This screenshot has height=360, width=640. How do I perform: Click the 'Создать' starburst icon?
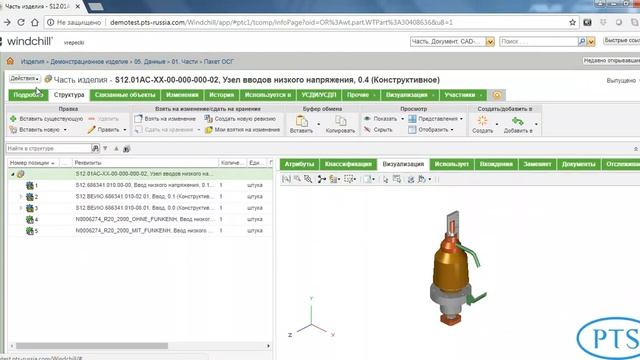point(482,120)
